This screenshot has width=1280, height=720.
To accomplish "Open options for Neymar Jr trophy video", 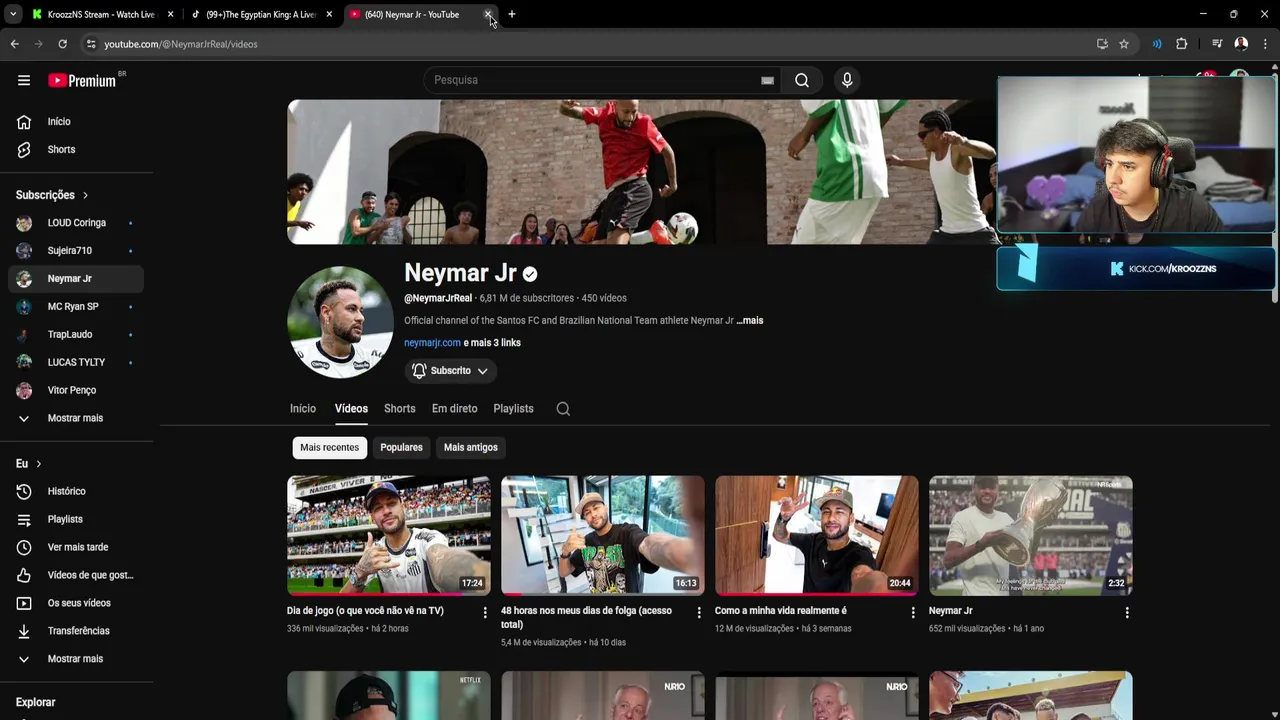I will (x=1127, y=613).
